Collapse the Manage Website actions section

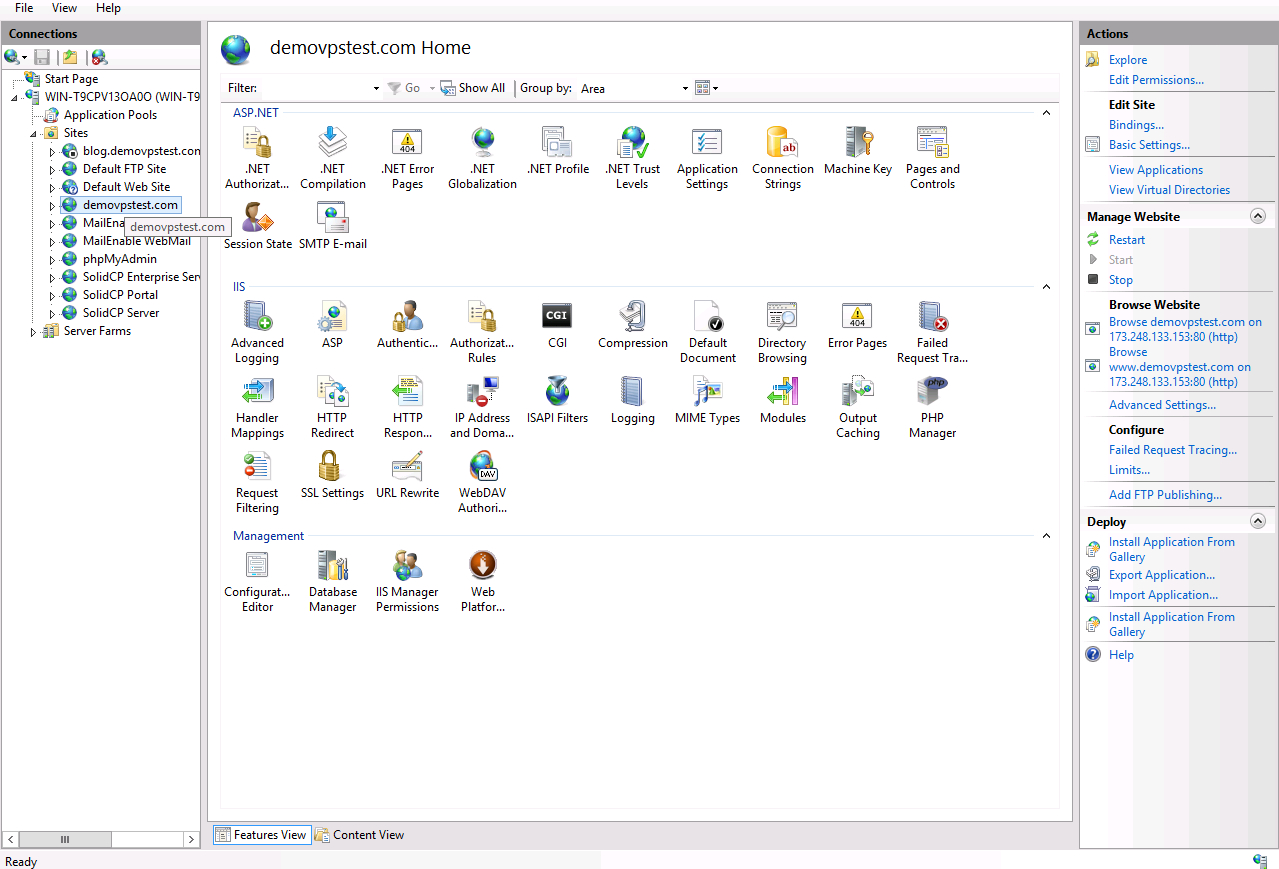[x=1258, y=216]
